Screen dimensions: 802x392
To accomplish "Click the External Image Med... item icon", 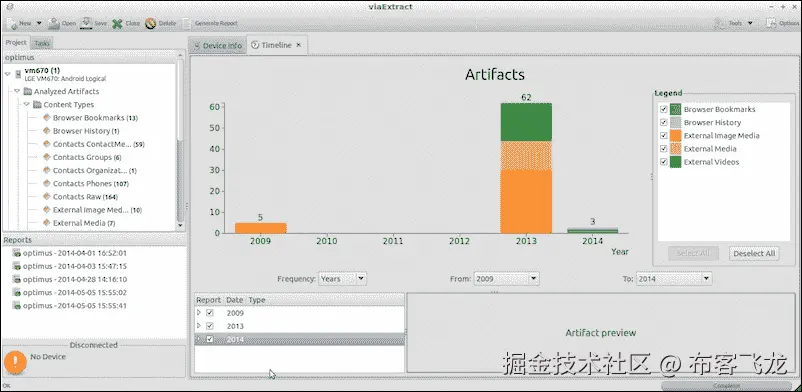I will (47, 210).
